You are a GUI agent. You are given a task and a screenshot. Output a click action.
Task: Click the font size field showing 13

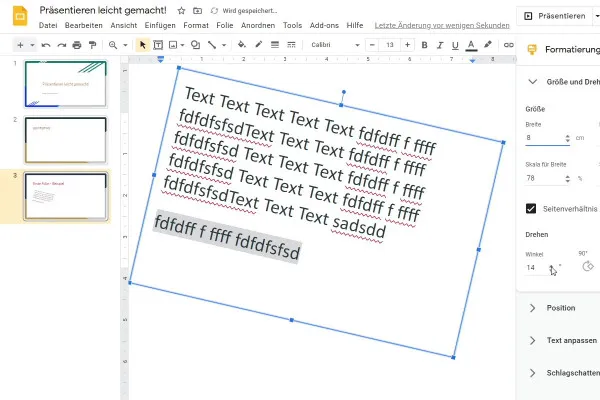coord(390,45)
